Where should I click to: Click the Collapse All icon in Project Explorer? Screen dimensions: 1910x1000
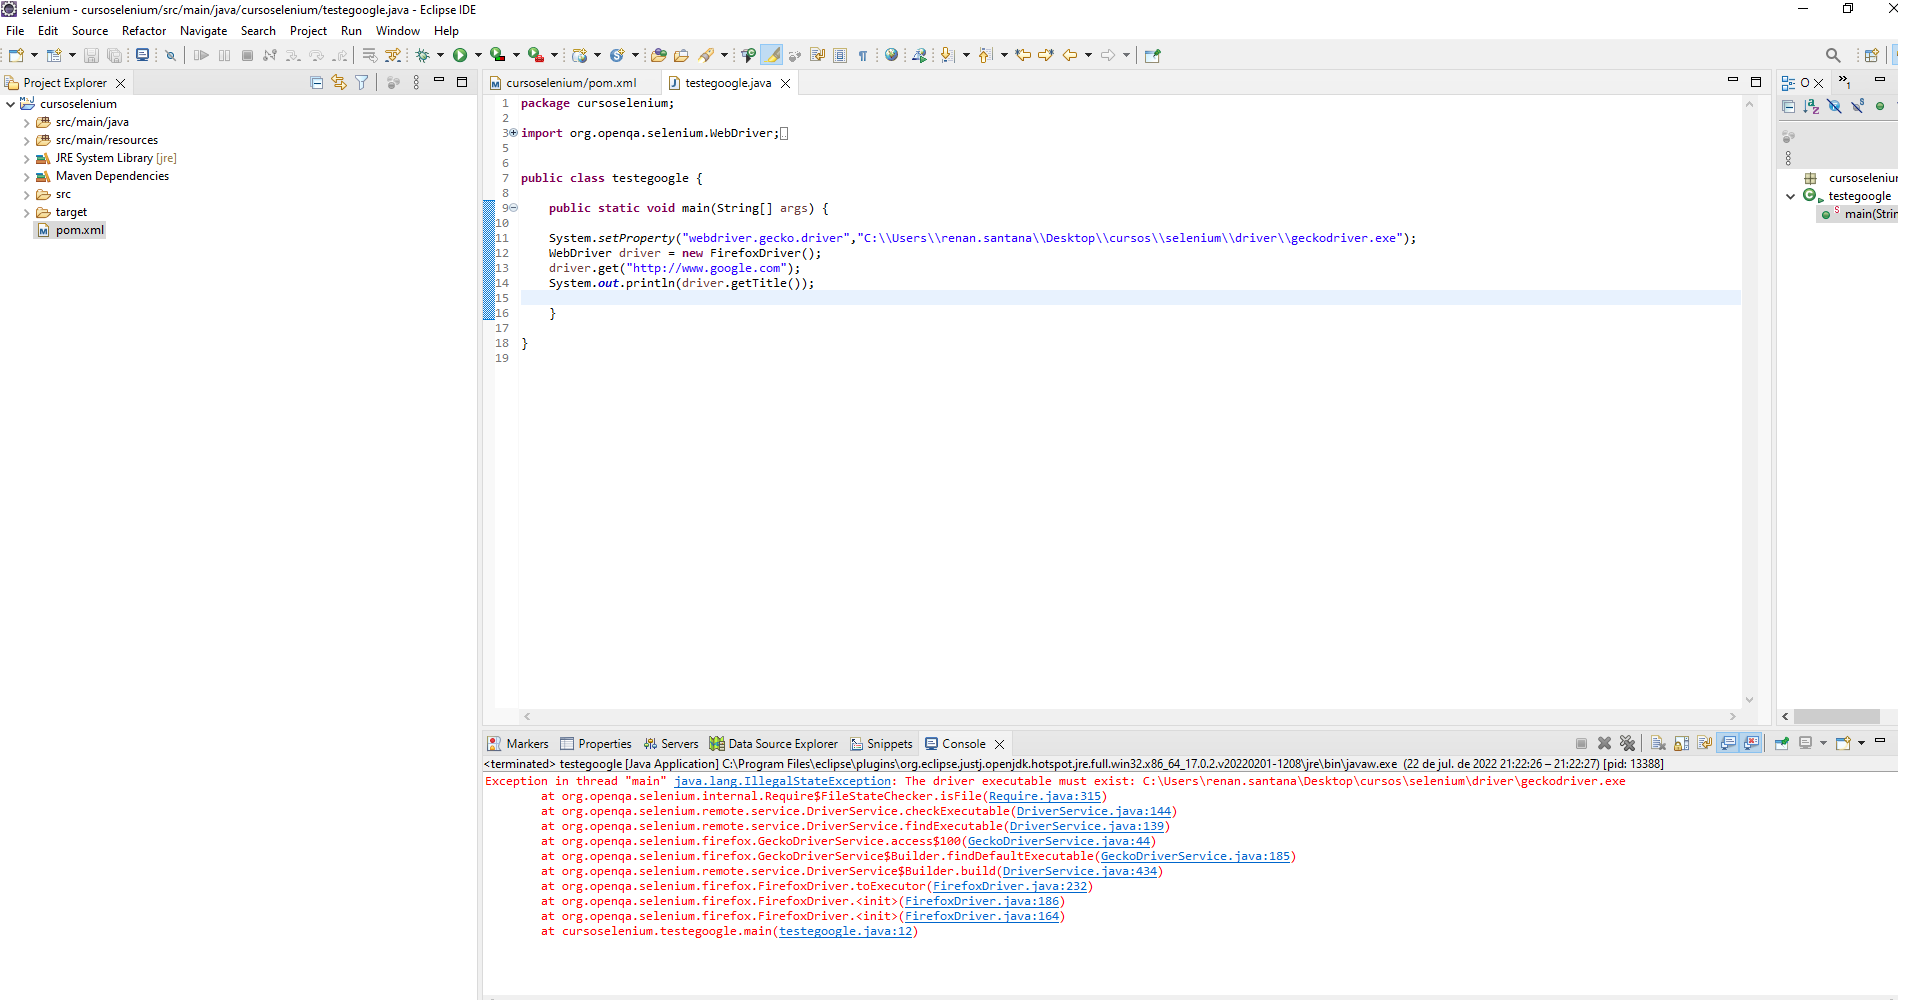317,82
